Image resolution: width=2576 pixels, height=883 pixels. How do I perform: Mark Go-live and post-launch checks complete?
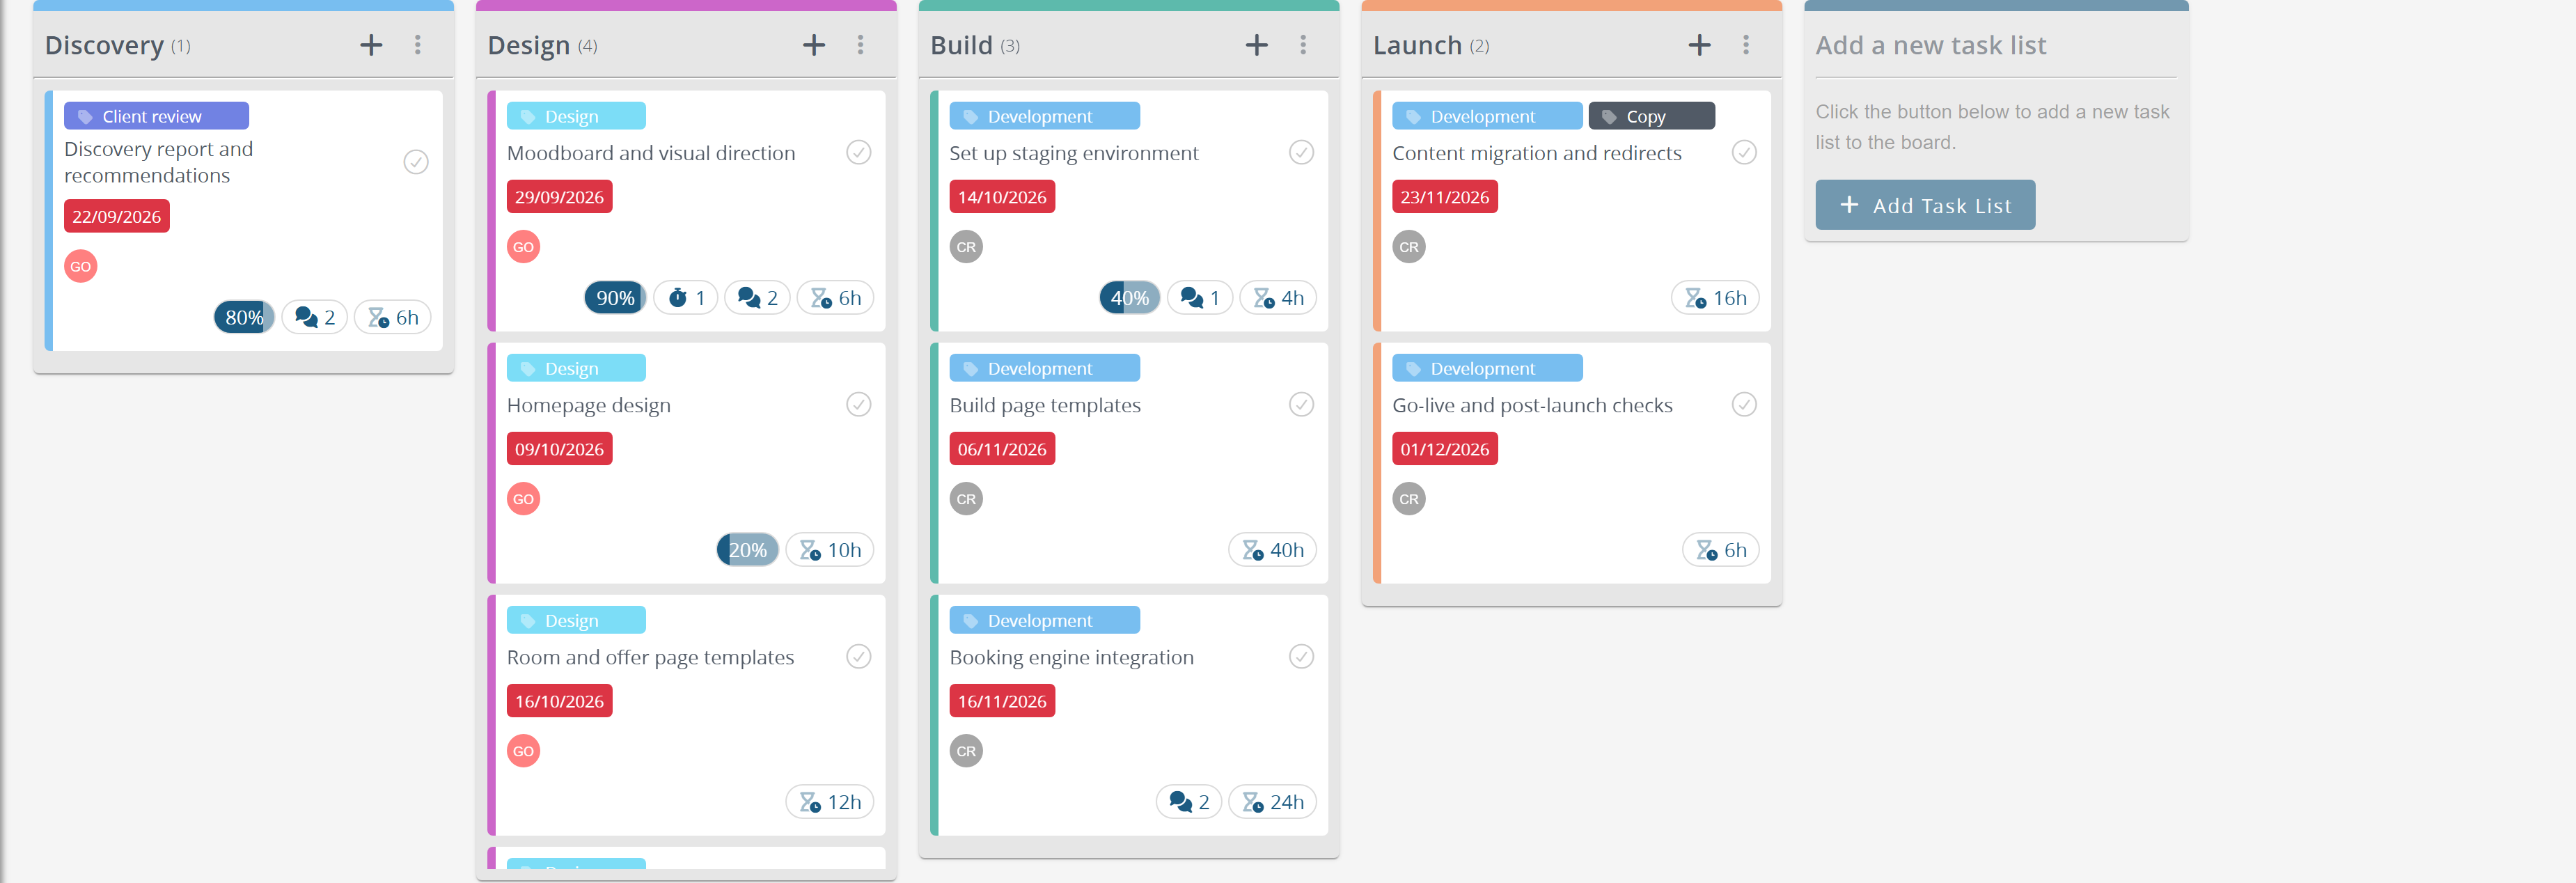pyautogui.click(x=1744, y=404)
